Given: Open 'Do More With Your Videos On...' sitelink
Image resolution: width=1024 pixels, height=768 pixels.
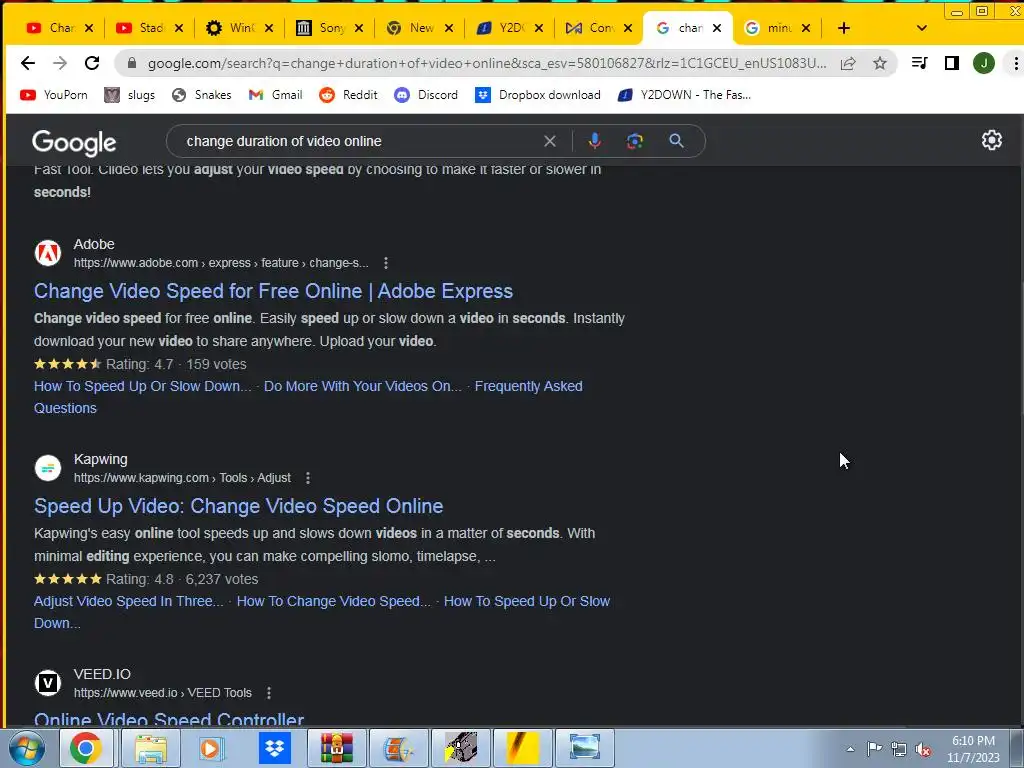Looking at the screenshot, I should [x=362, y=386].
